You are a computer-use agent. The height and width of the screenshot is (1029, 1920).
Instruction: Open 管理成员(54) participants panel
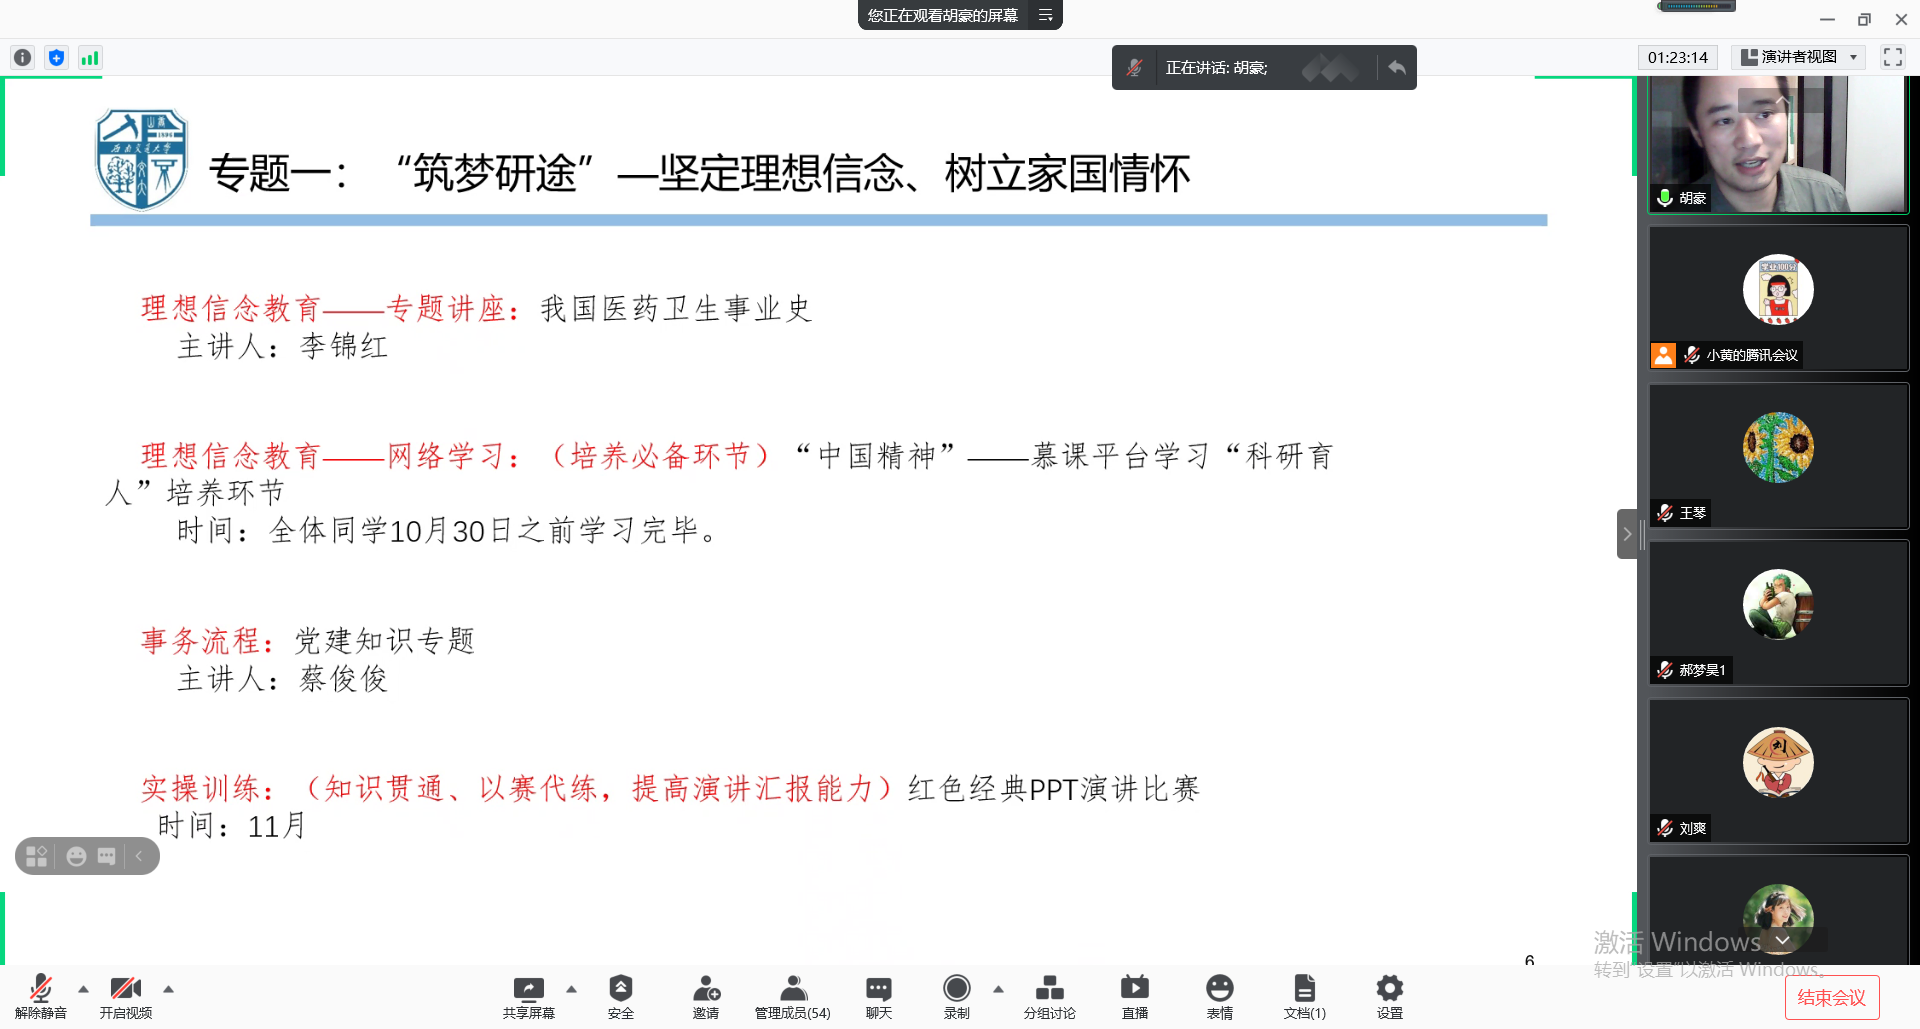click(793, 990)
